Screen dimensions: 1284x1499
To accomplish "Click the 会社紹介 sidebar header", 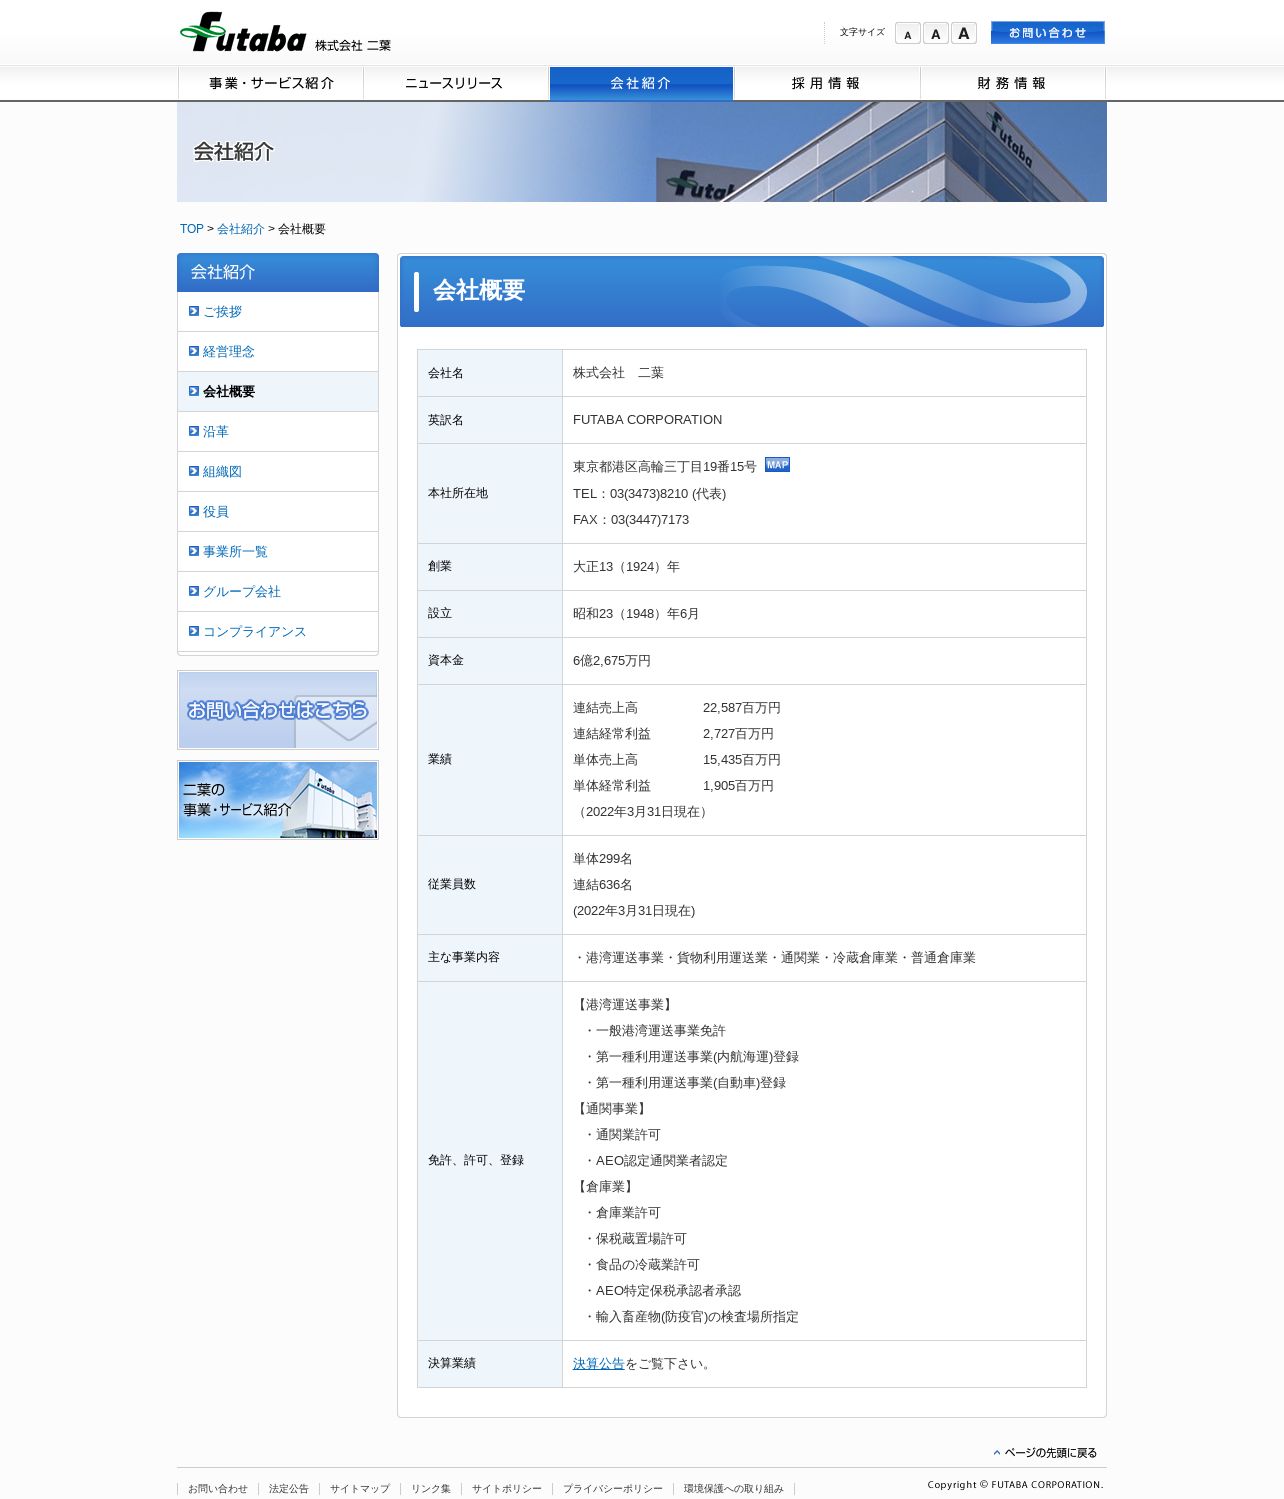I will tap(278, 272).
